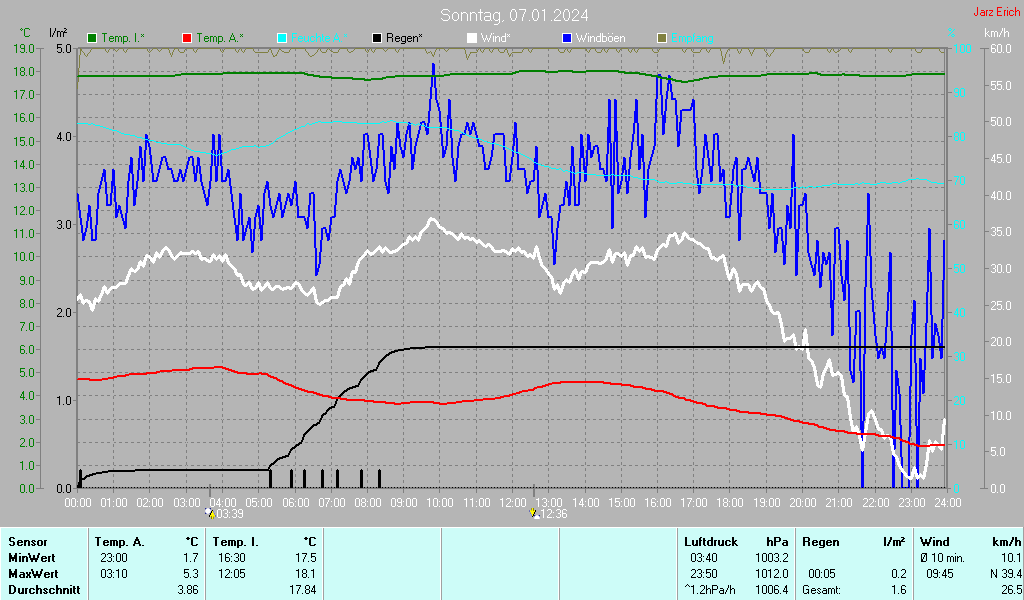Viewport: 1024px width, 600px height.
Task: Click the olive Empfang legend label
Action: 691,38
